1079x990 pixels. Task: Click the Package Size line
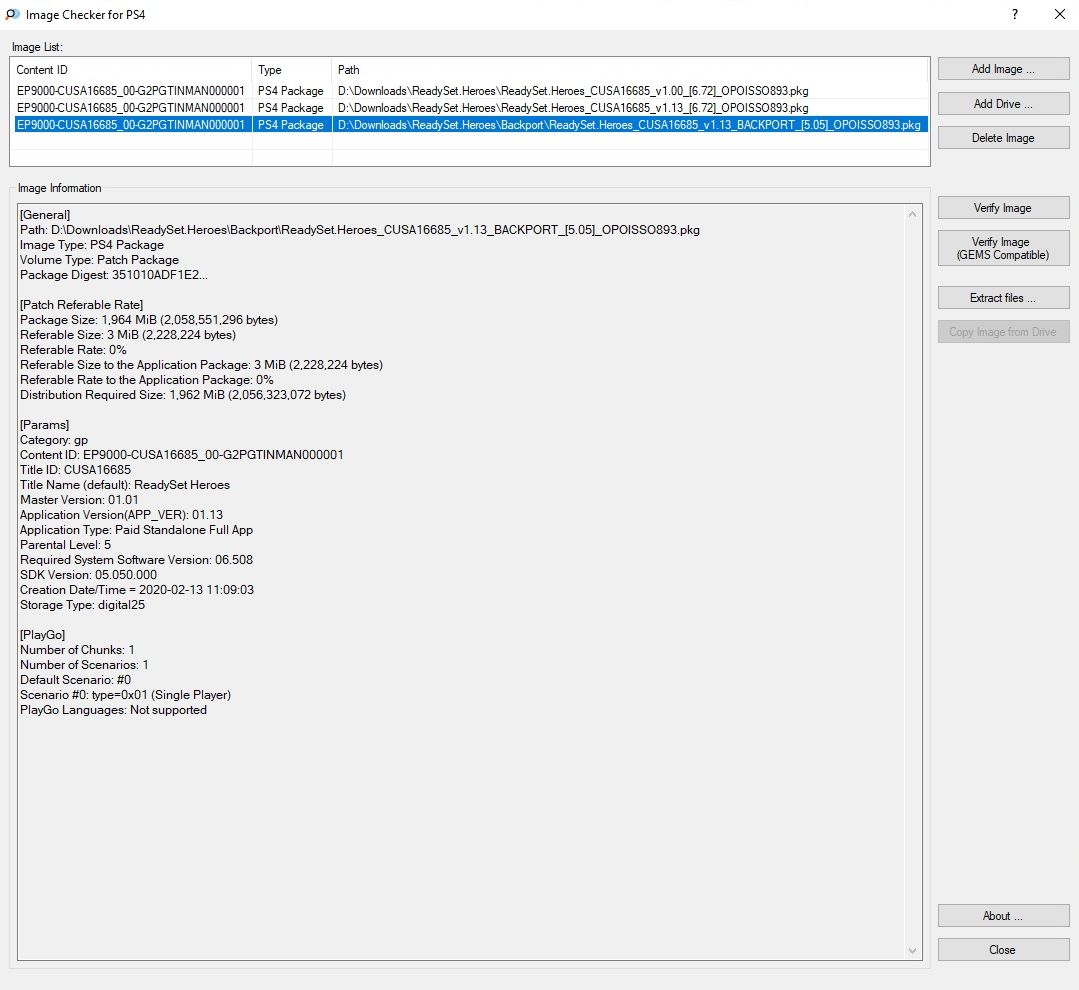click(149, 320)
